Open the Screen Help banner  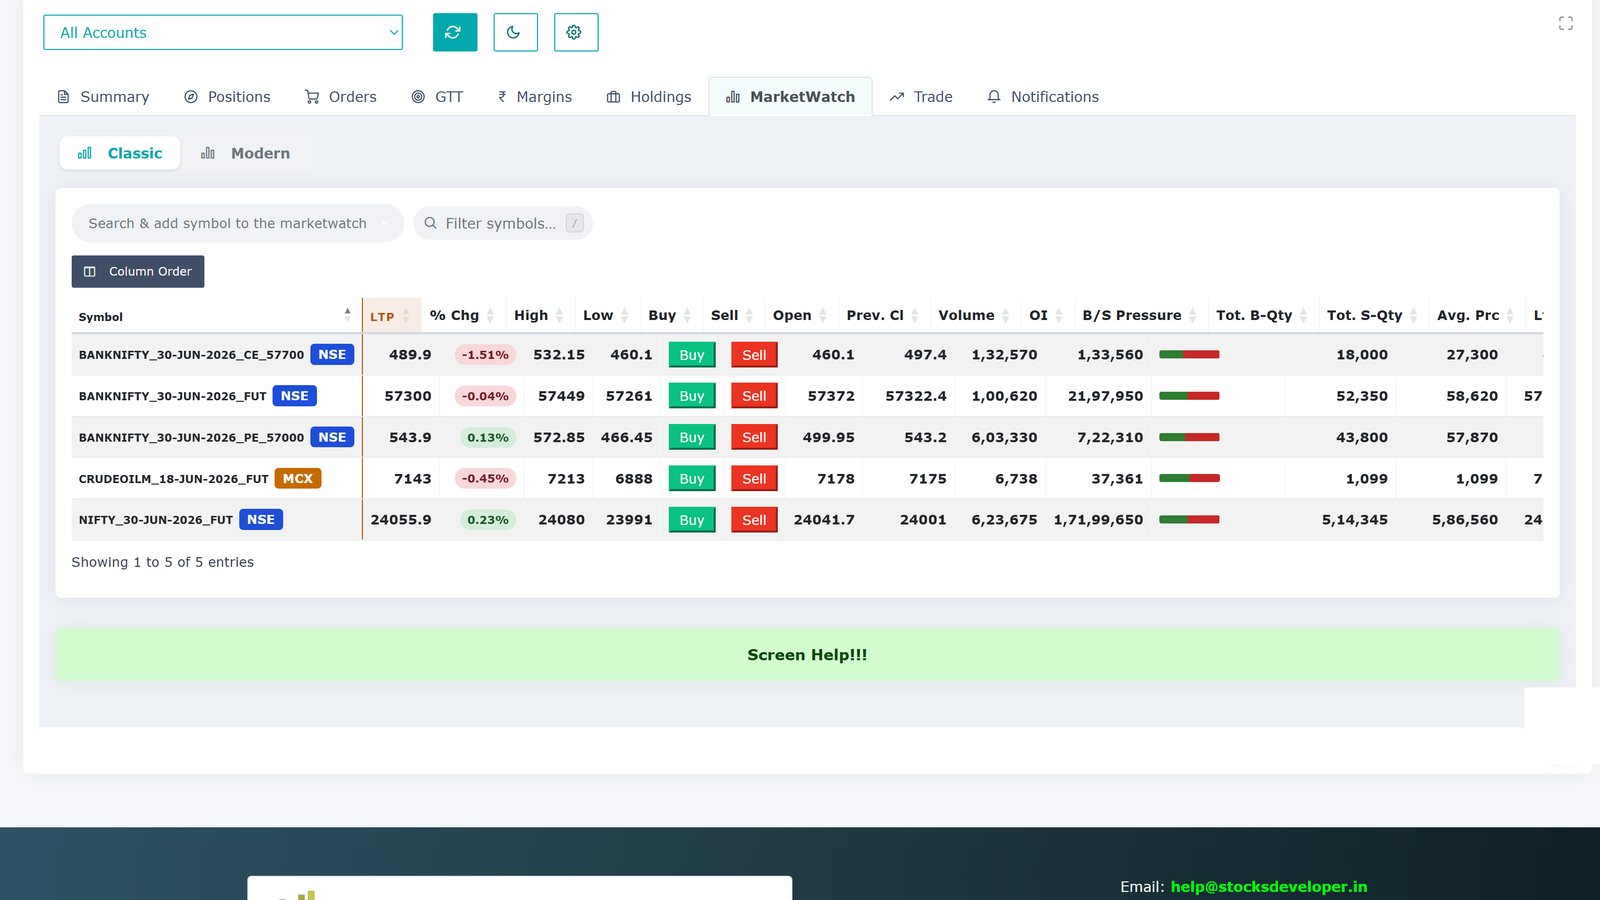click(x=807, y=655)
